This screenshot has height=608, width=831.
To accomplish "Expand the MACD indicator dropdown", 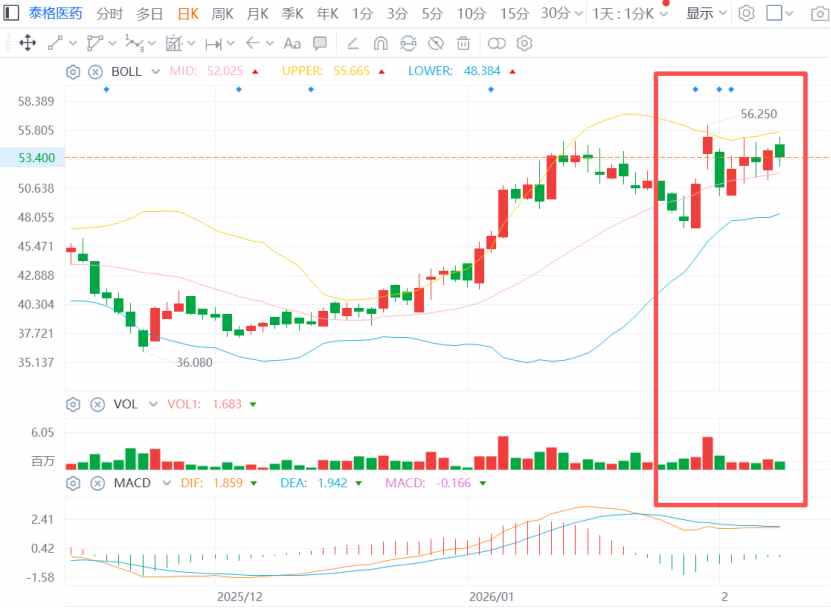I will click(166, 483).
